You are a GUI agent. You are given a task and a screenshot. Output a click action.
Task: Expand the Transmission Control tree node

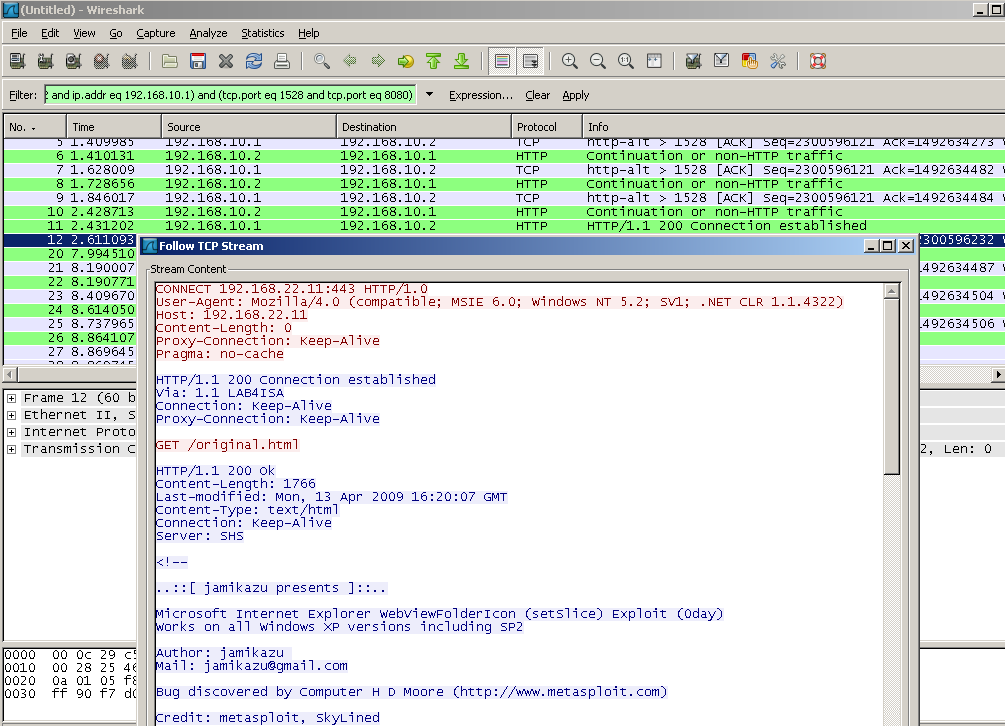coord(11,449)
